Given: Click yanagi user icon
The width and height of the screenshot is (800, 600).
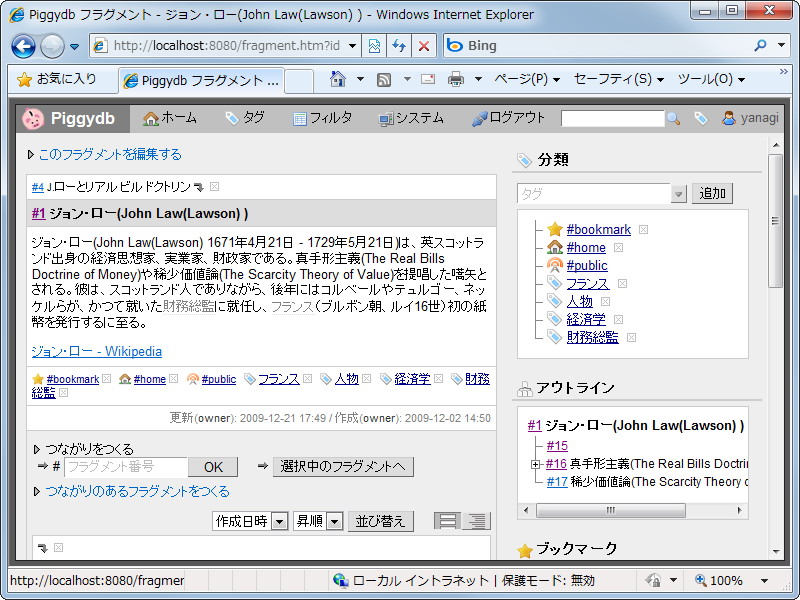Looking at the screenshot, I should 729,118.
